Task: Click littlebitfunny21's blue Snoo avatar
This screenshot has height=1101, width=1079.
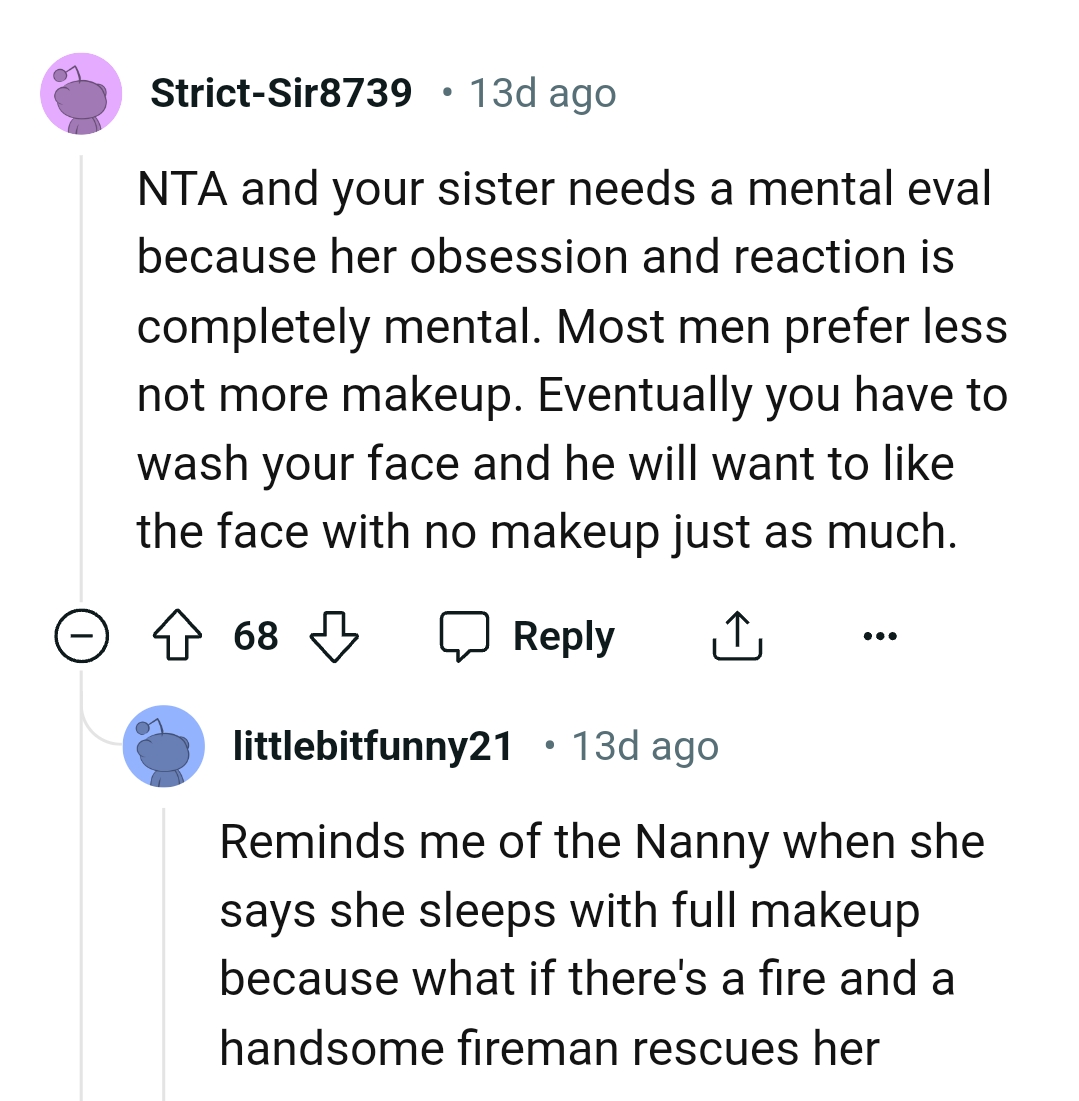Action: (164, 746)
